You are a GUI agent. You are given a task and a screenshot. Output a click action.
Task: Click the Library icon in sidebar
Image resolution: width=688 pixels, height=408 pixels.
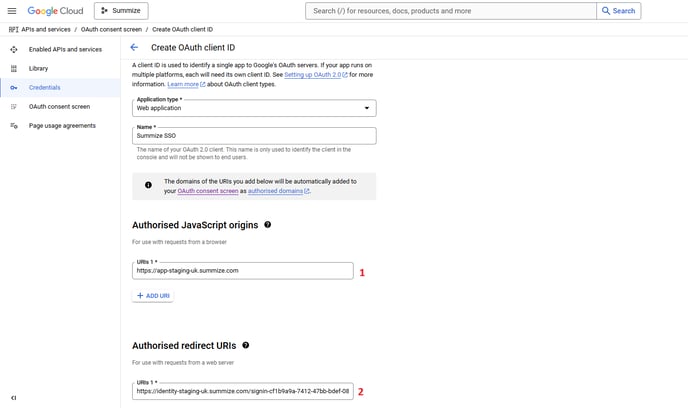click(x=14, y=68)
